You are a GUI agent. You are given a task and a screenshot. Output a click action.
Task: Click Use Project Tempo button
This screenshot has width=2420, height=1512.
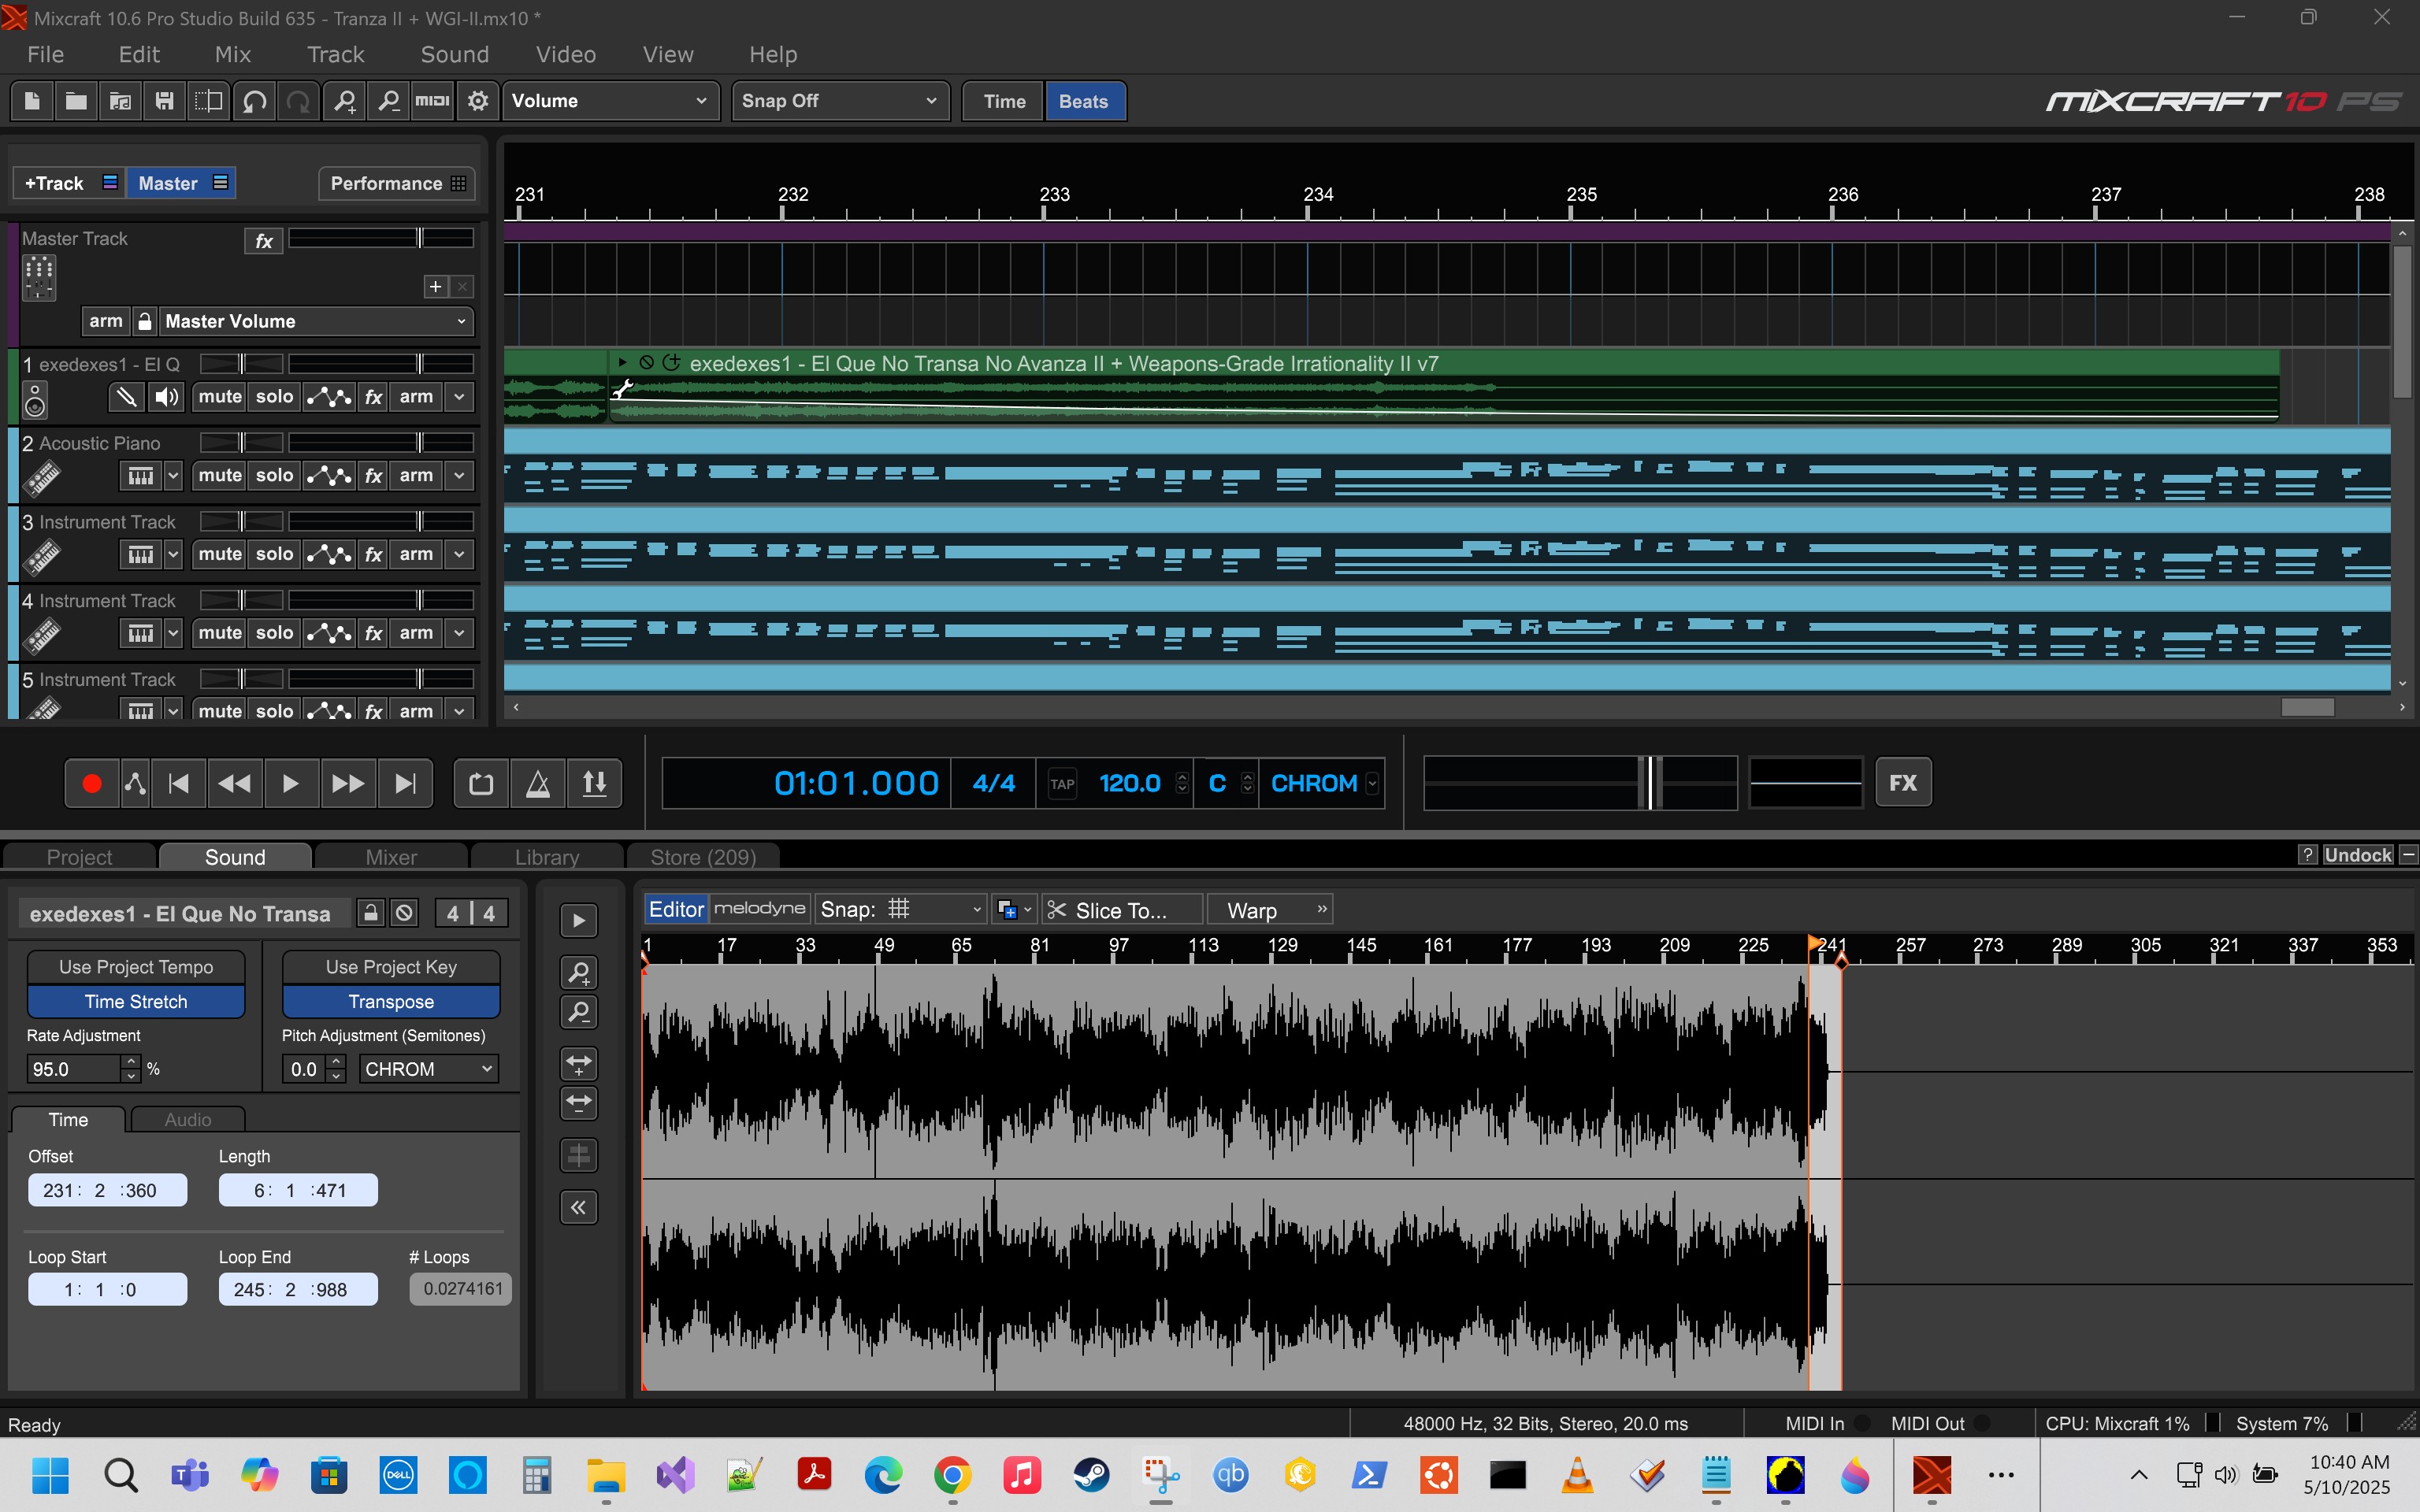pos(136,967)
